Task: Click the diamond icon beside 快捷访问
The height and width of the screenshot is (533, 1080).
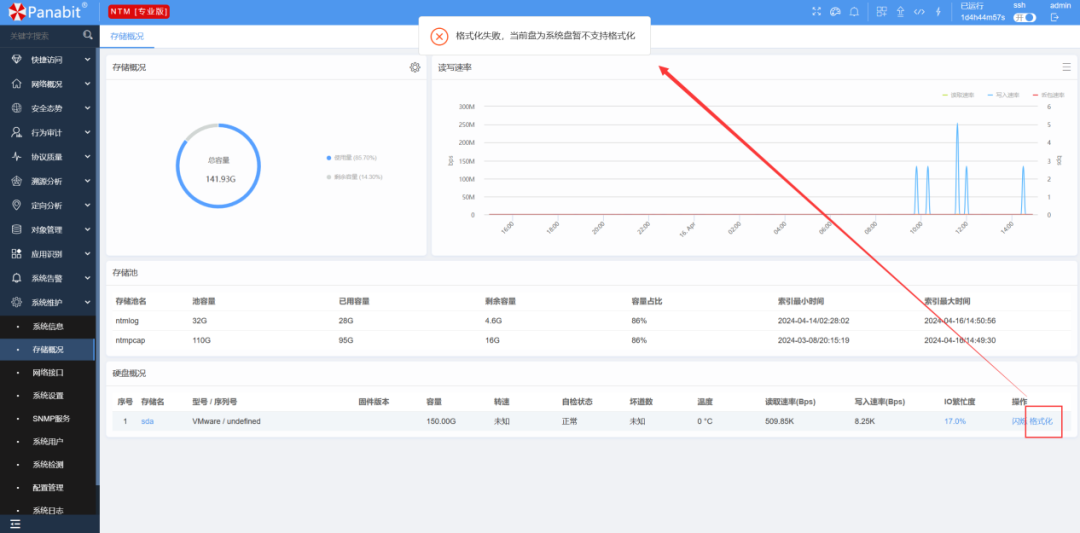Action: coord(17,60)
